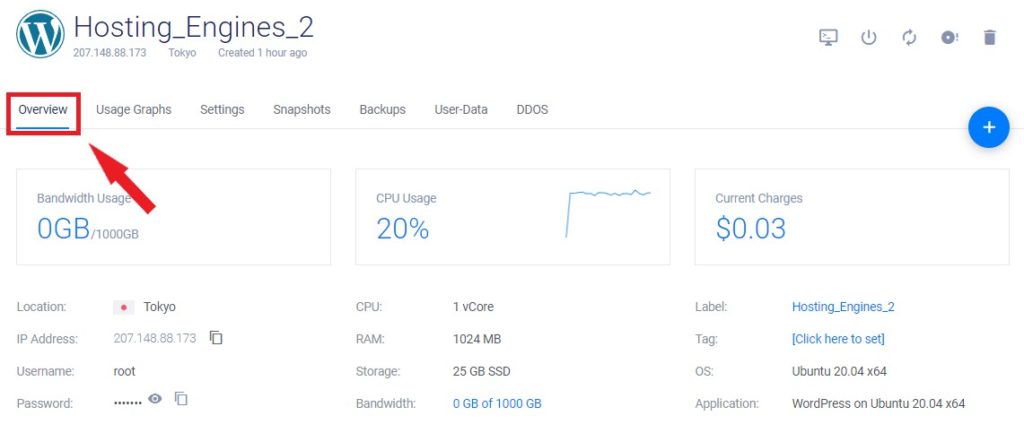Viewport: 1024px width, 433px height.
Task: Reveal password with the eye icon
Action: tap(155, 398)
